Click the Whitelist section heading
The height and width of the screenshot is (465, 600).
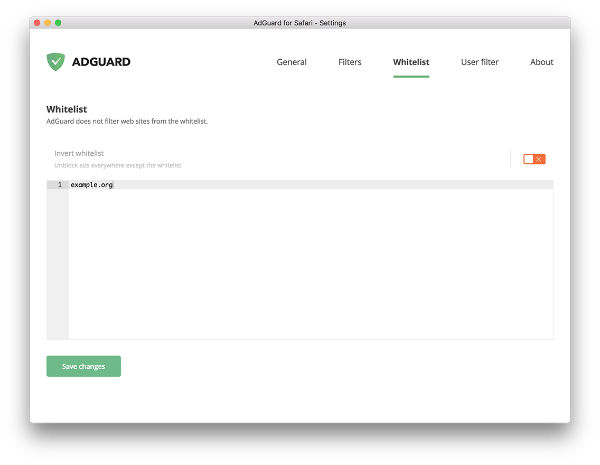(x=67, y=108)
